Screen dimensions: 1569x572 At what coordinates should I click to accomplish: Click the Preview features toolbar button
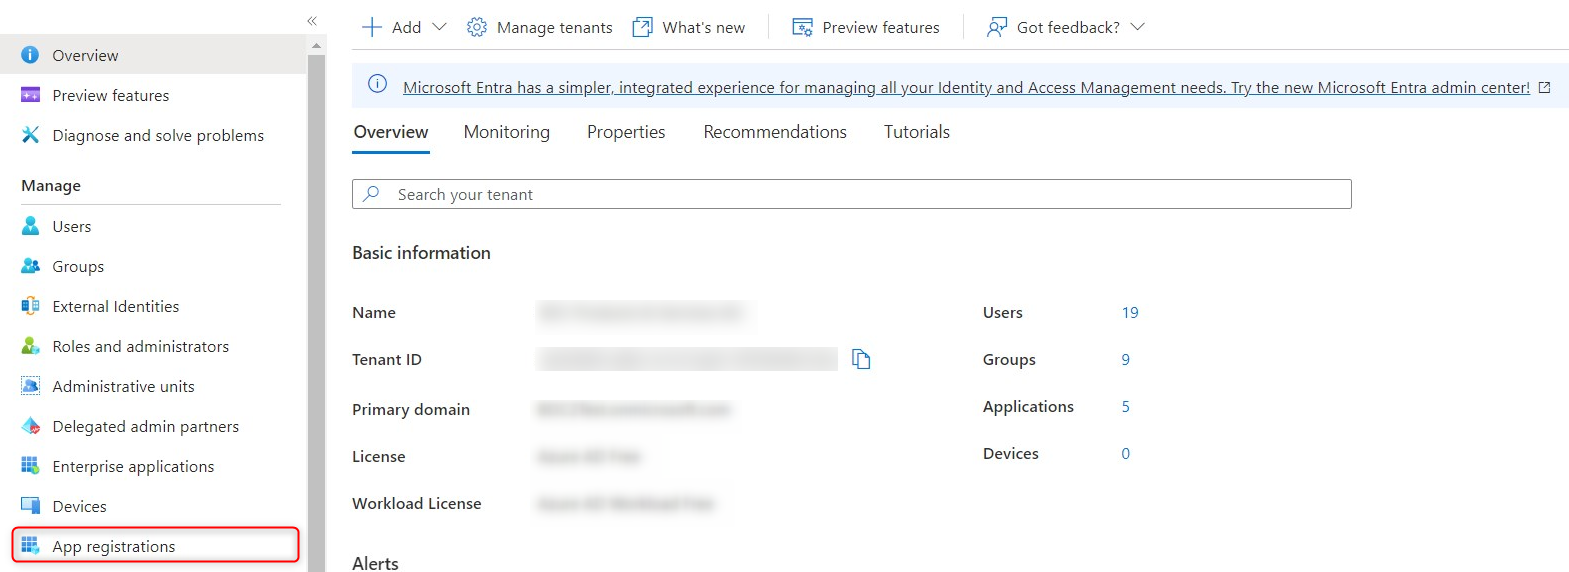click(866, 27)
